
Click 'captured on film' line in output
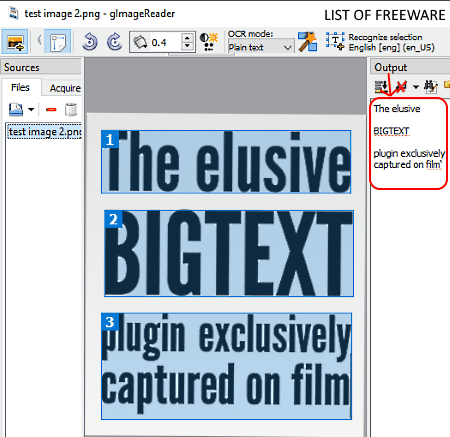pos(407,165)
